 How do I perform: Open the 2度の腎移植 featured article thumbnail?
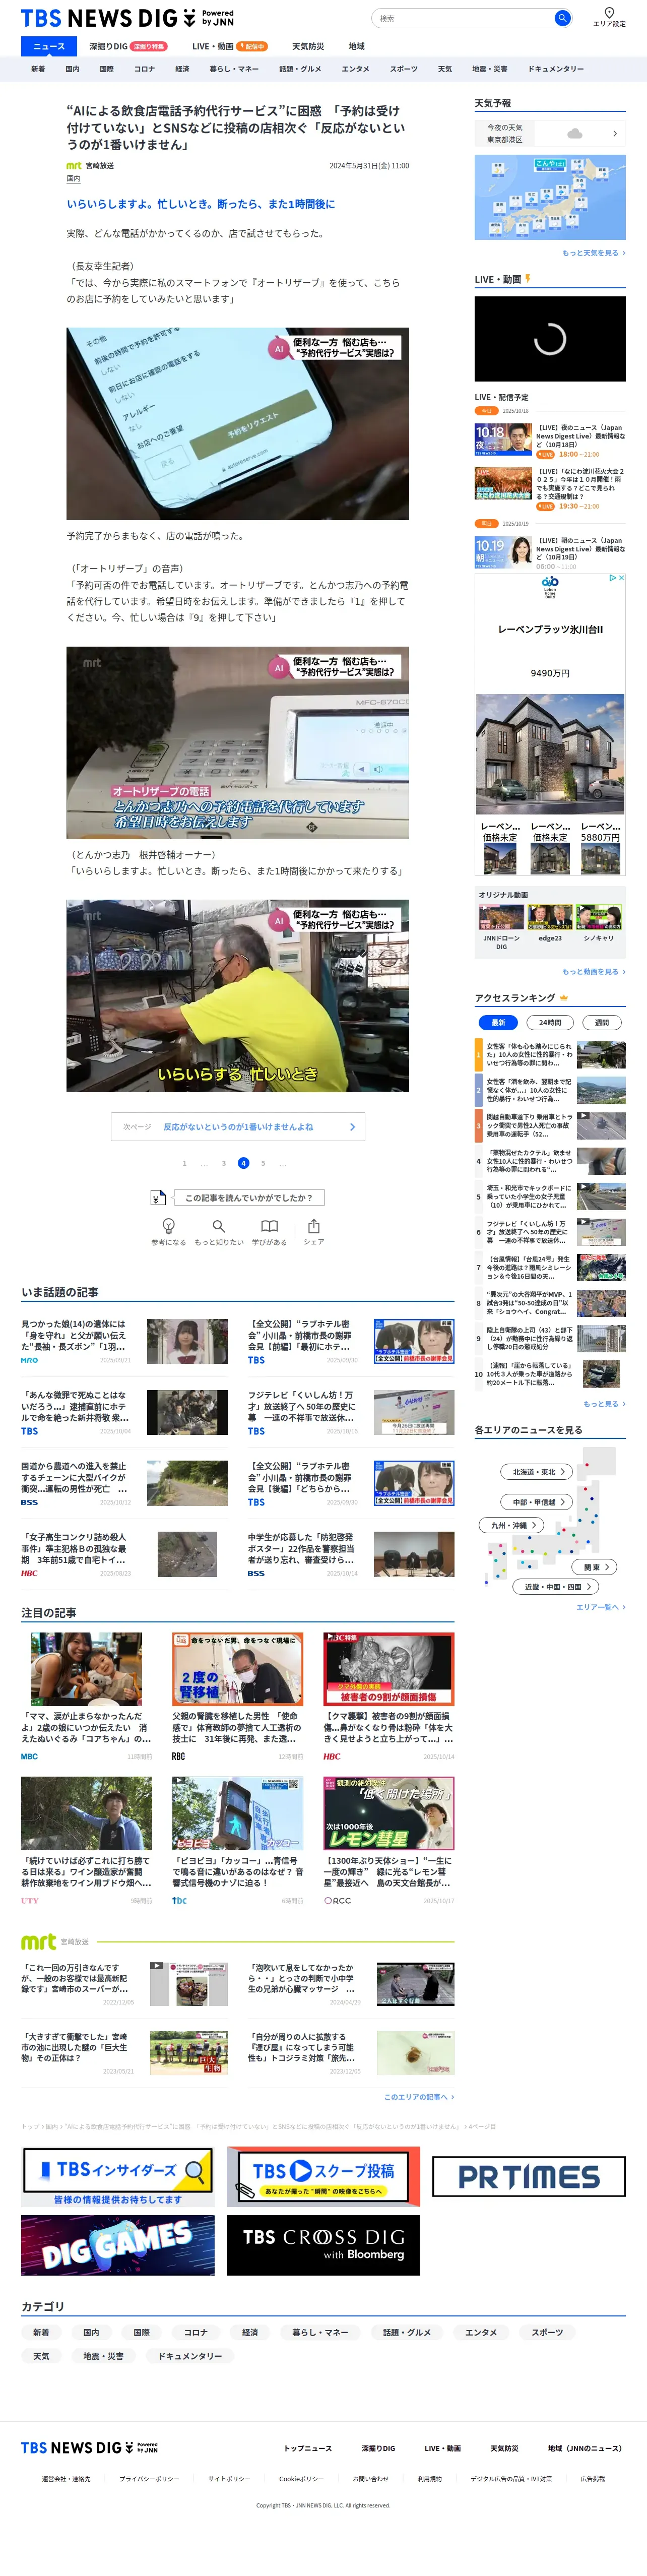coord(237,1669)
